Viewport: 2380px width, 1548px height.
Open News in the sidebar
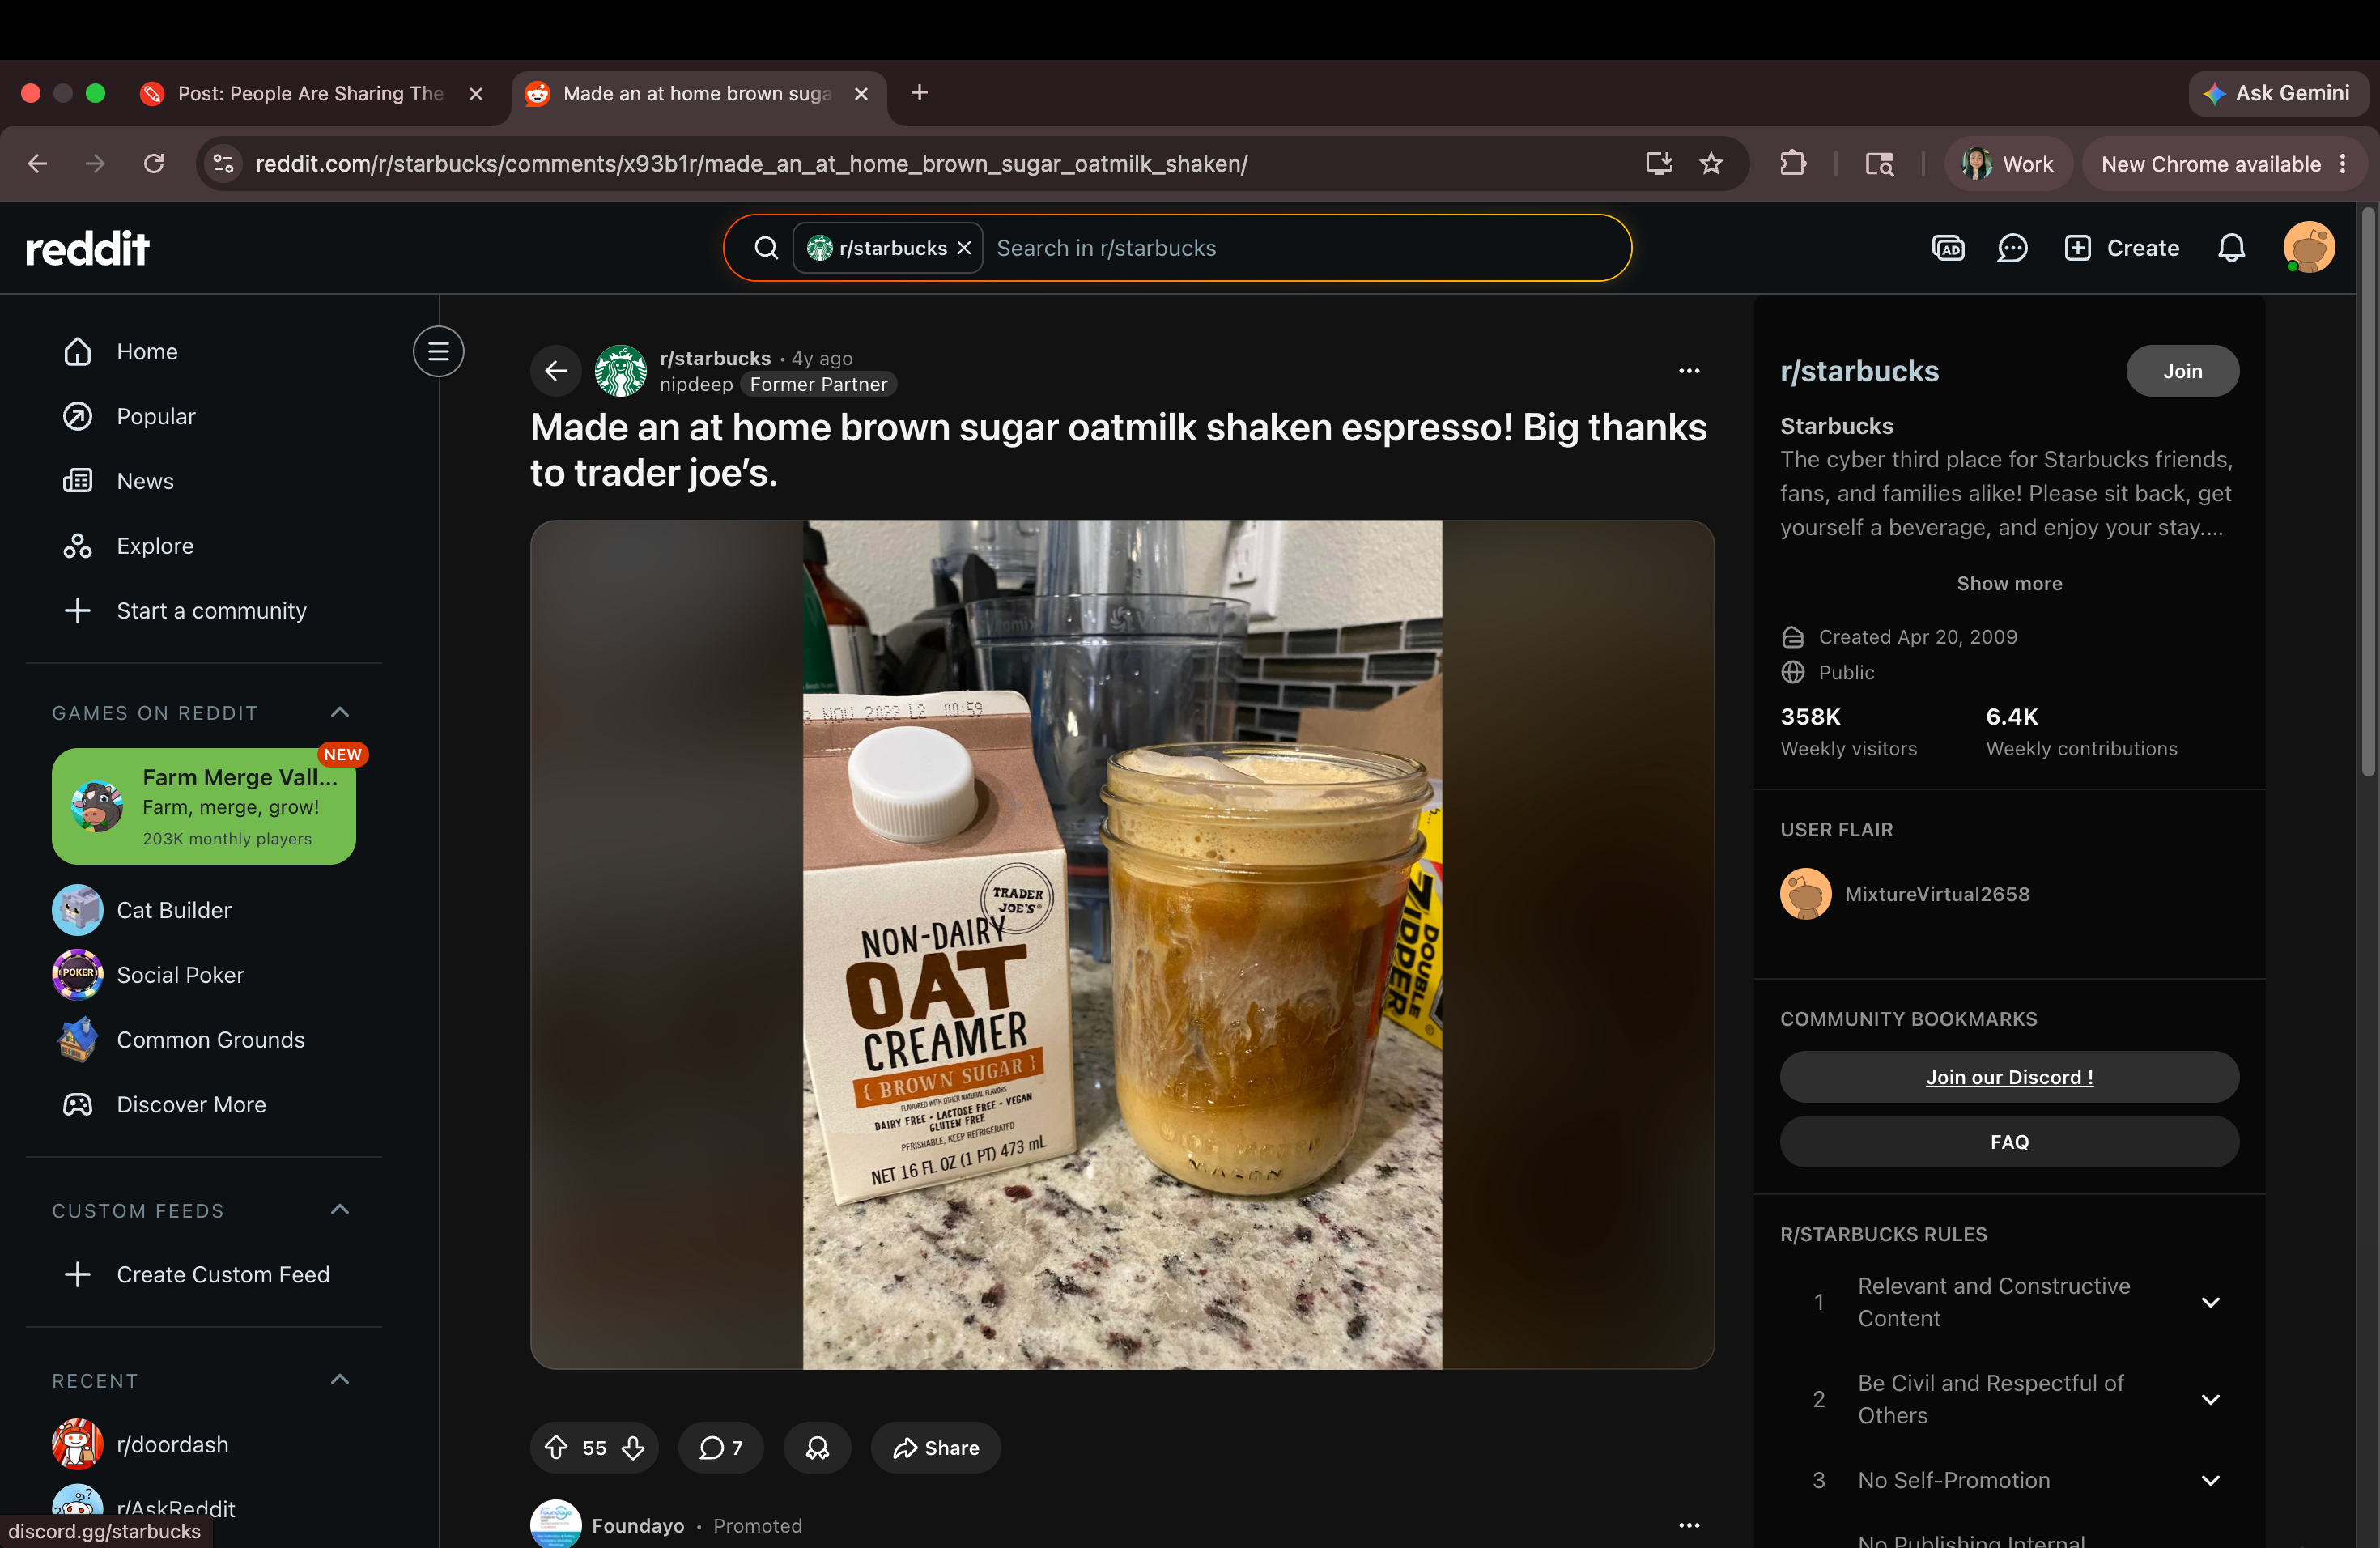[x=204, y=481]
